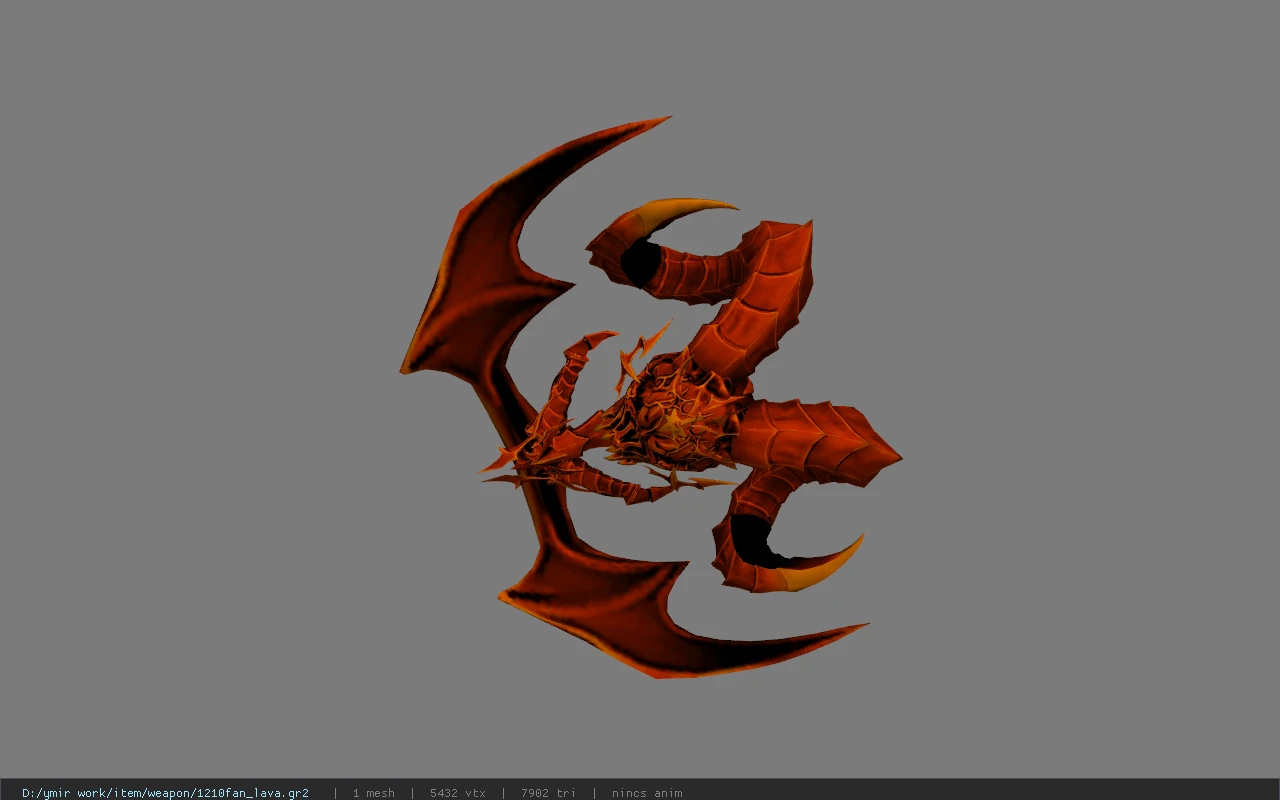This screenshot has height=800, width=1280.
Task: Click the 'nincs anim' status entry
Action: pyautogui.click(x=647, y=793)
